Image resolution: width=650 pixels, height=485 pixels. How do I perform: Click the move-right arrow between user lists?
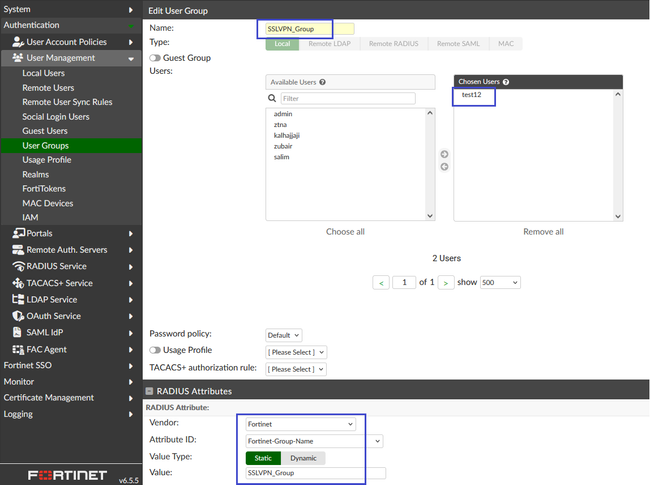click(x=444, y=154)
